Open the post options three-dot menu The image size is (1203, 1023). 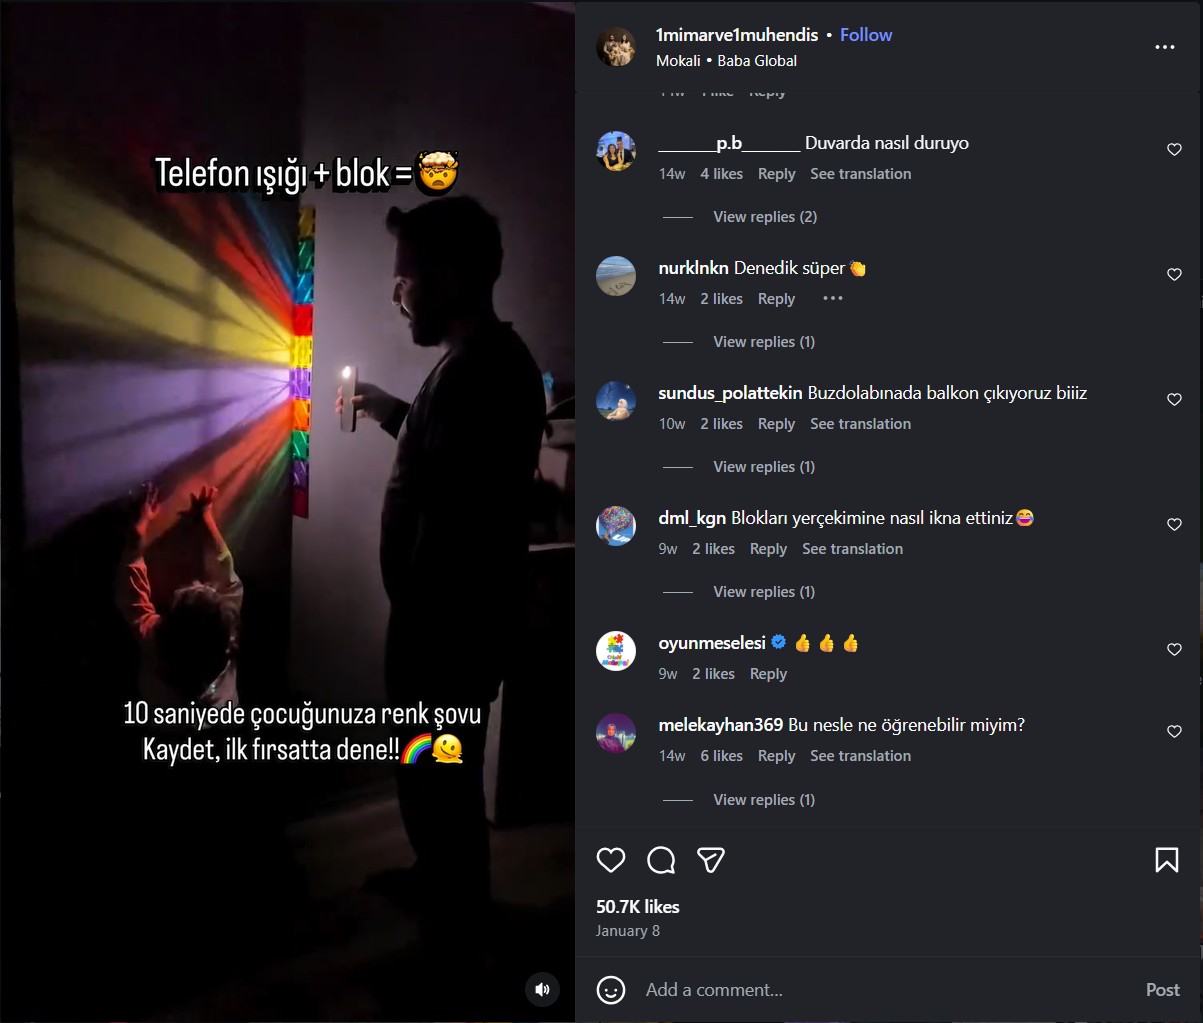[x=1164, y=47]
